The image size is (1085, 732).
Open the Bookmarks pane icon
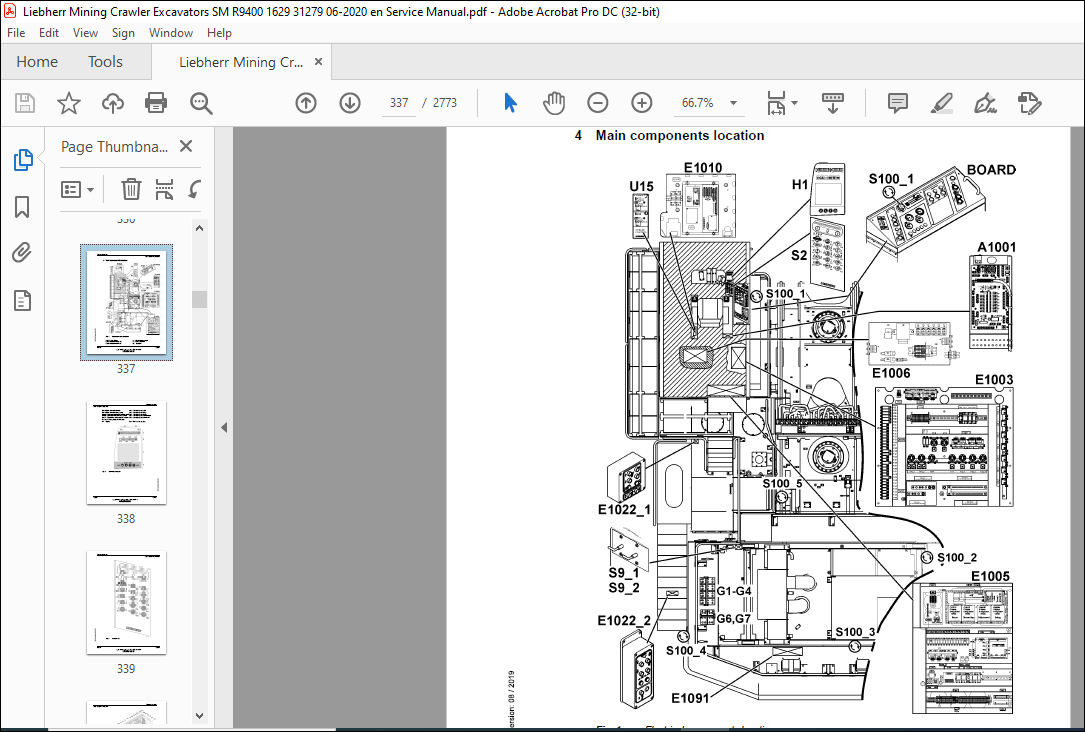pyautogui.click(x=22, y=207)
